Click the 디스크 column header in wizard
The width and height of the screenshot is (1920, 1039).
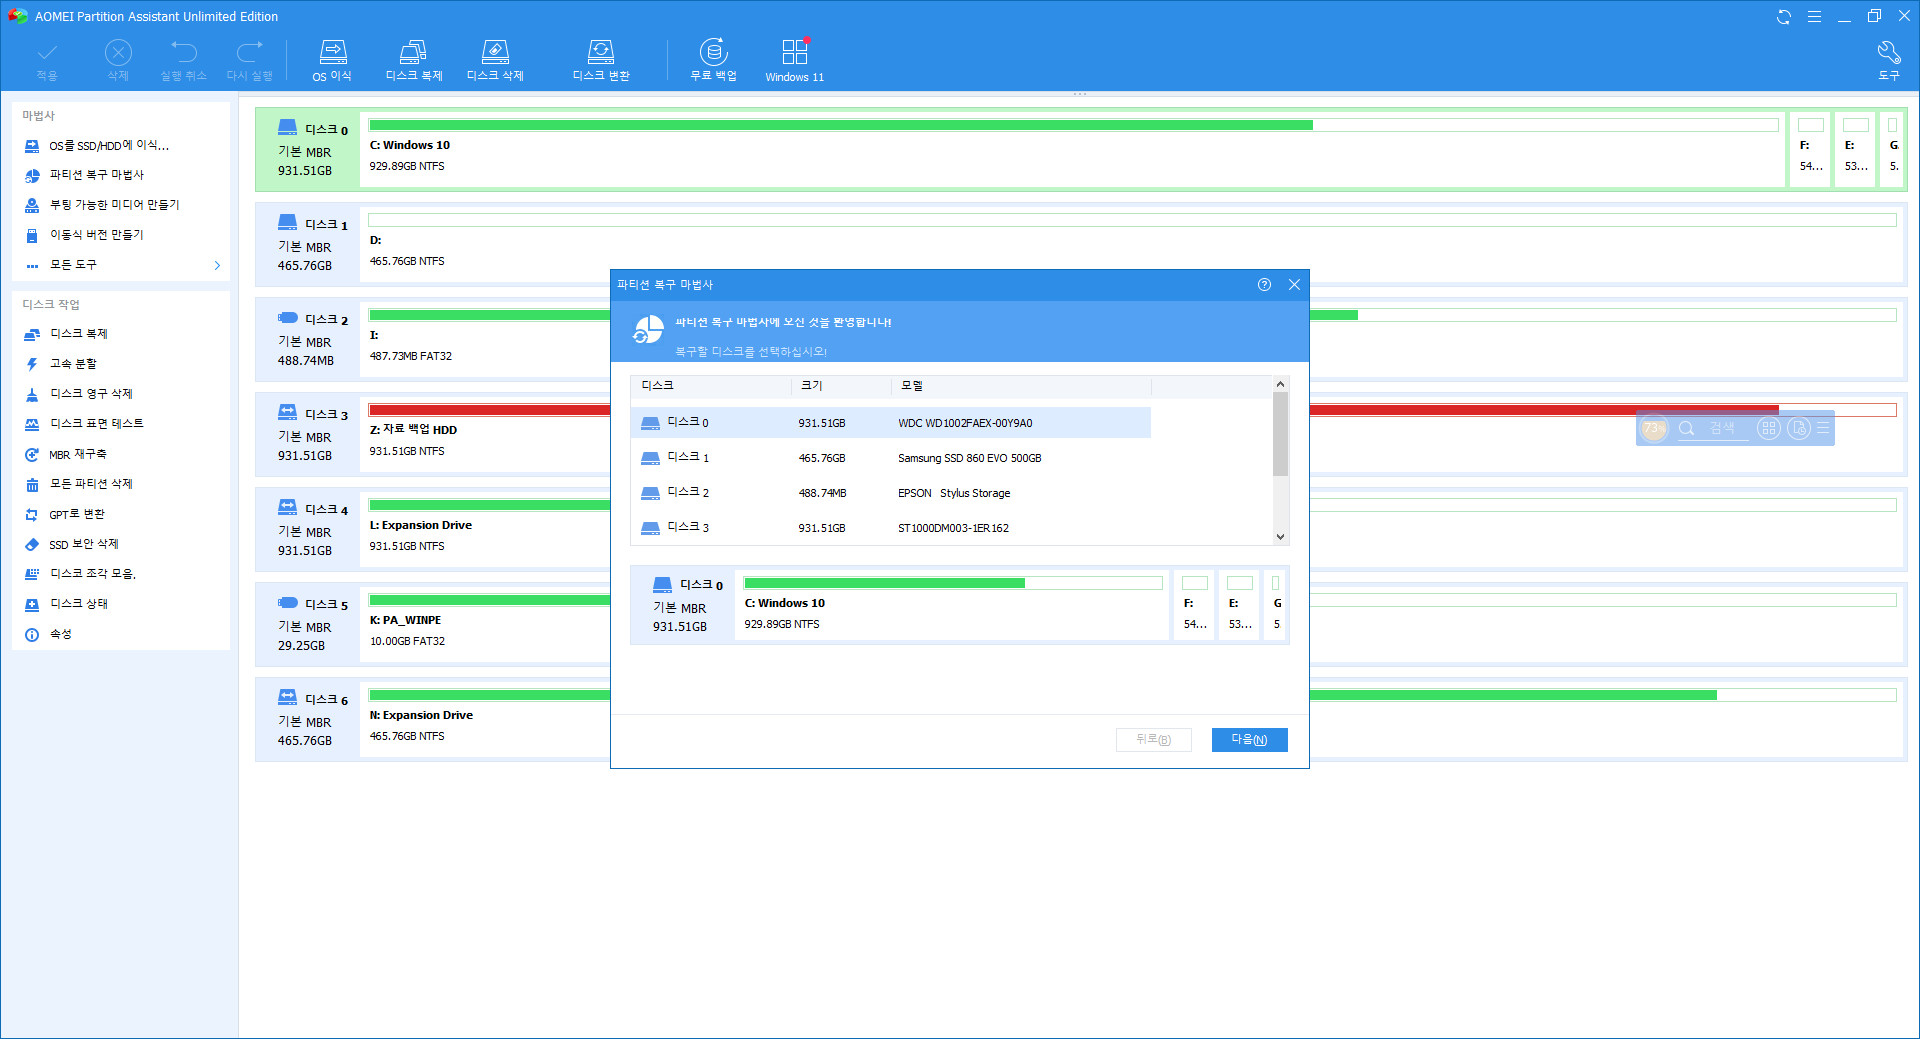click(711, 386)
